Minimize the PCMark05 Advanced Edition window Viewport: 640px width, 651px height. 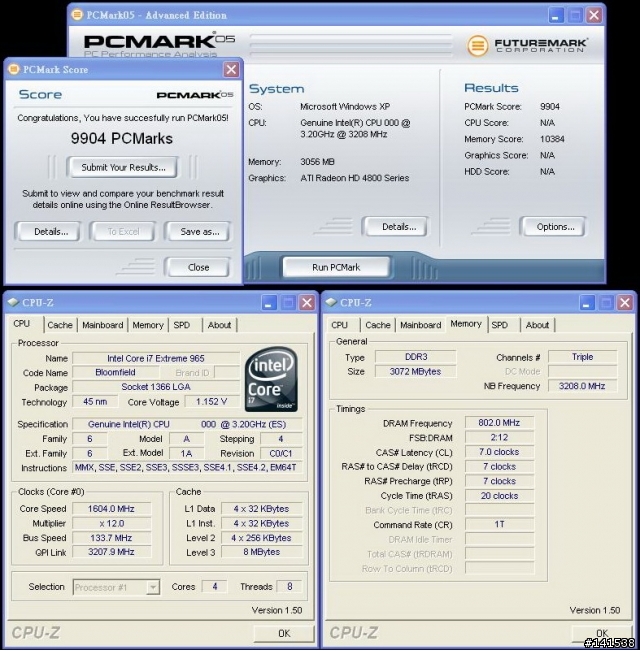pyautogui.click(x=556, y=15)
